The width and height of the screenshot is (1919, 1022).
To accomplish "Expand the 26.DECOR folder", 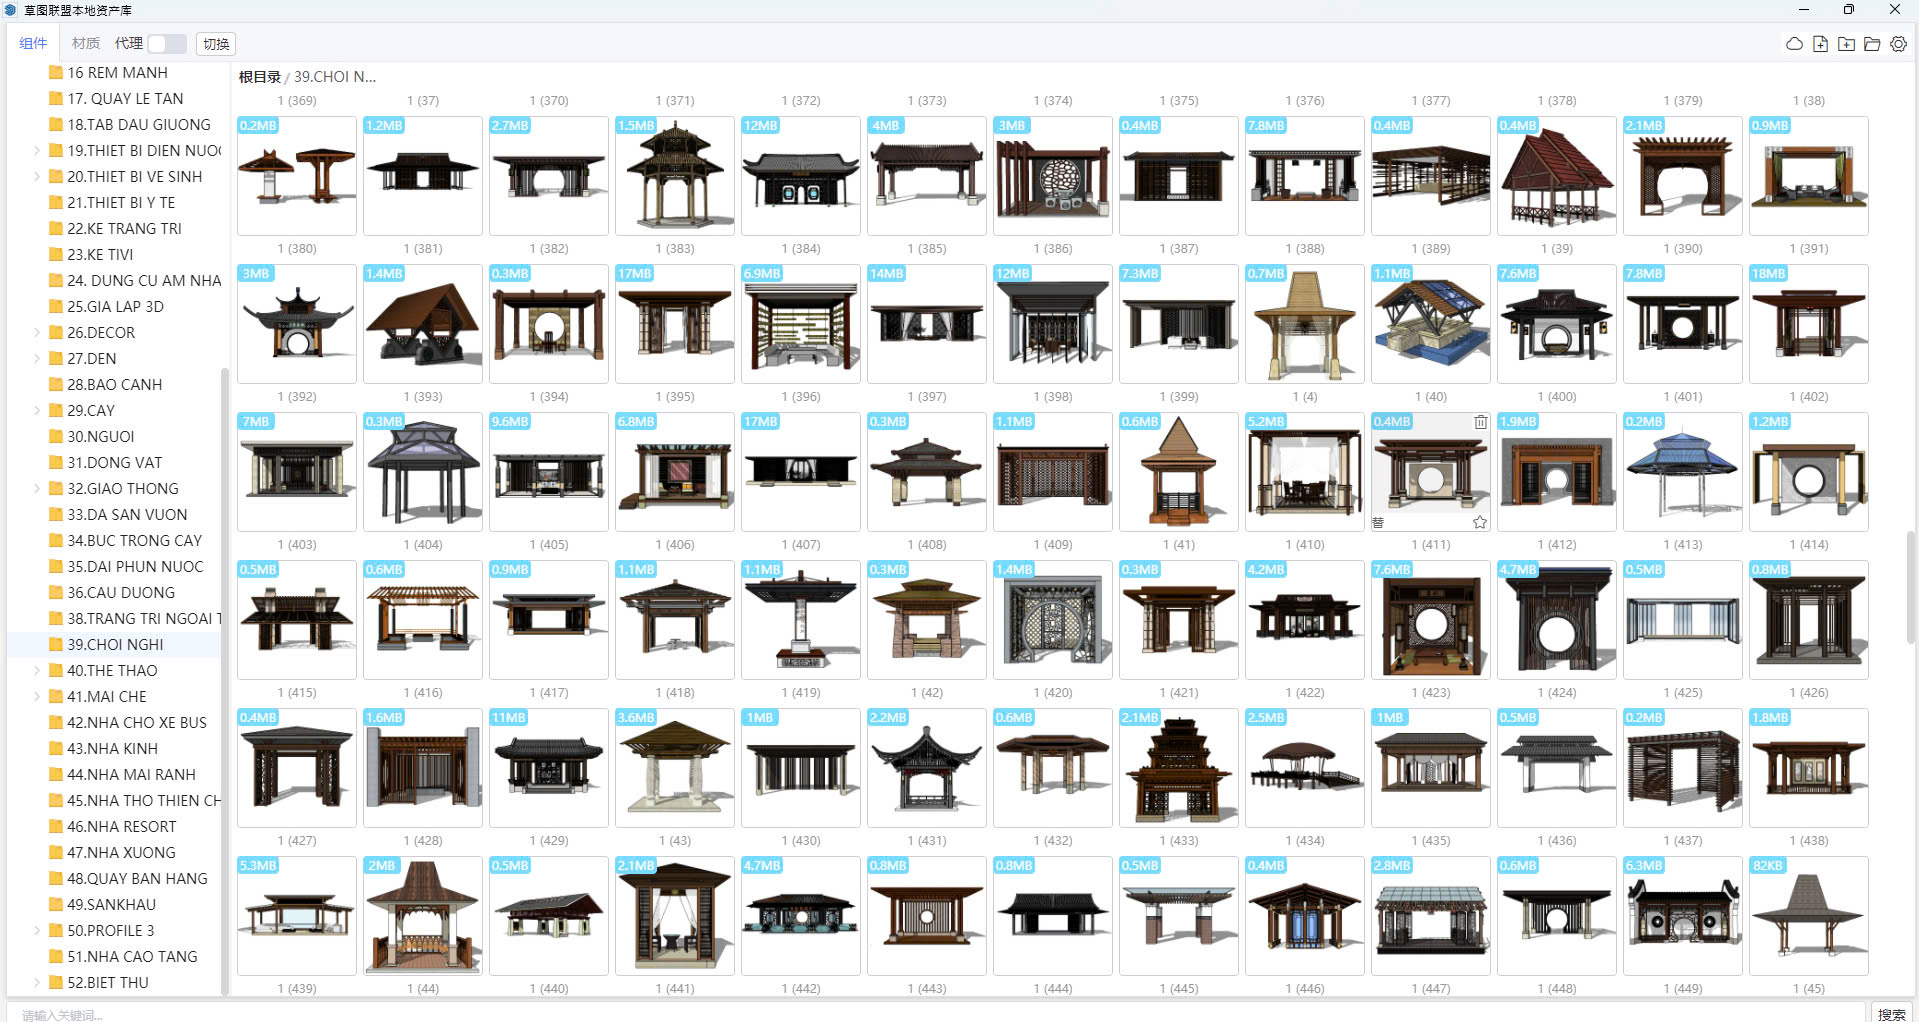I will pos(37,333).
